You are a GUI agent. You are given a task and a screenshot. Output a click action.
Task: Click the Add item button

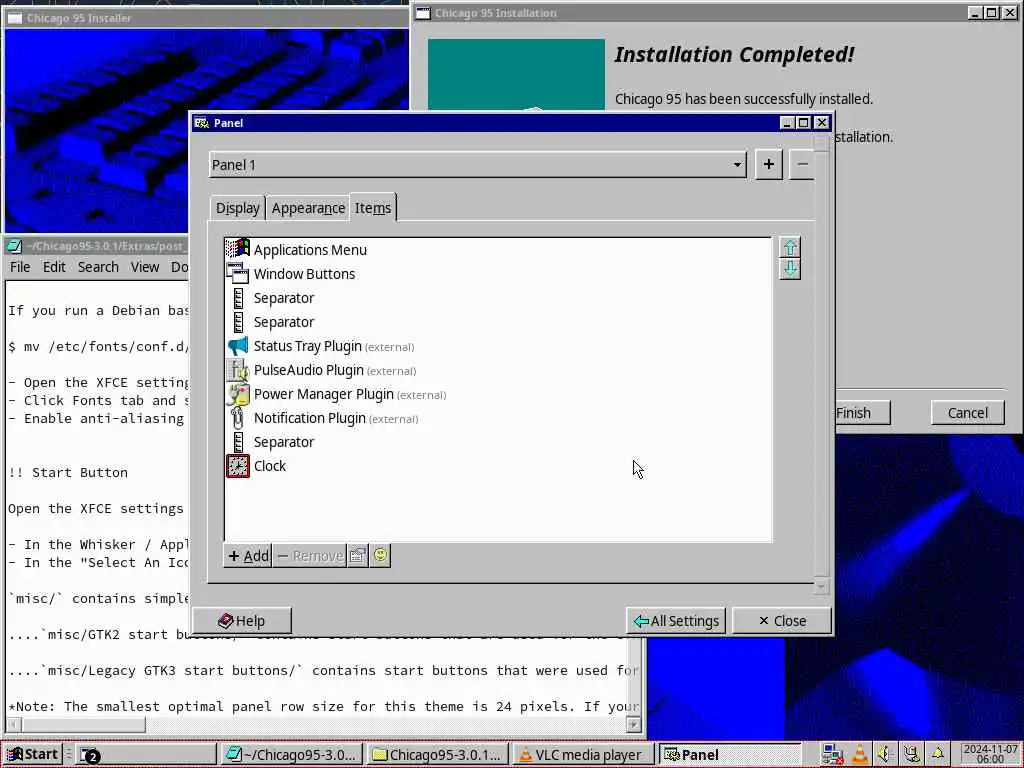[x=248, y=556]
